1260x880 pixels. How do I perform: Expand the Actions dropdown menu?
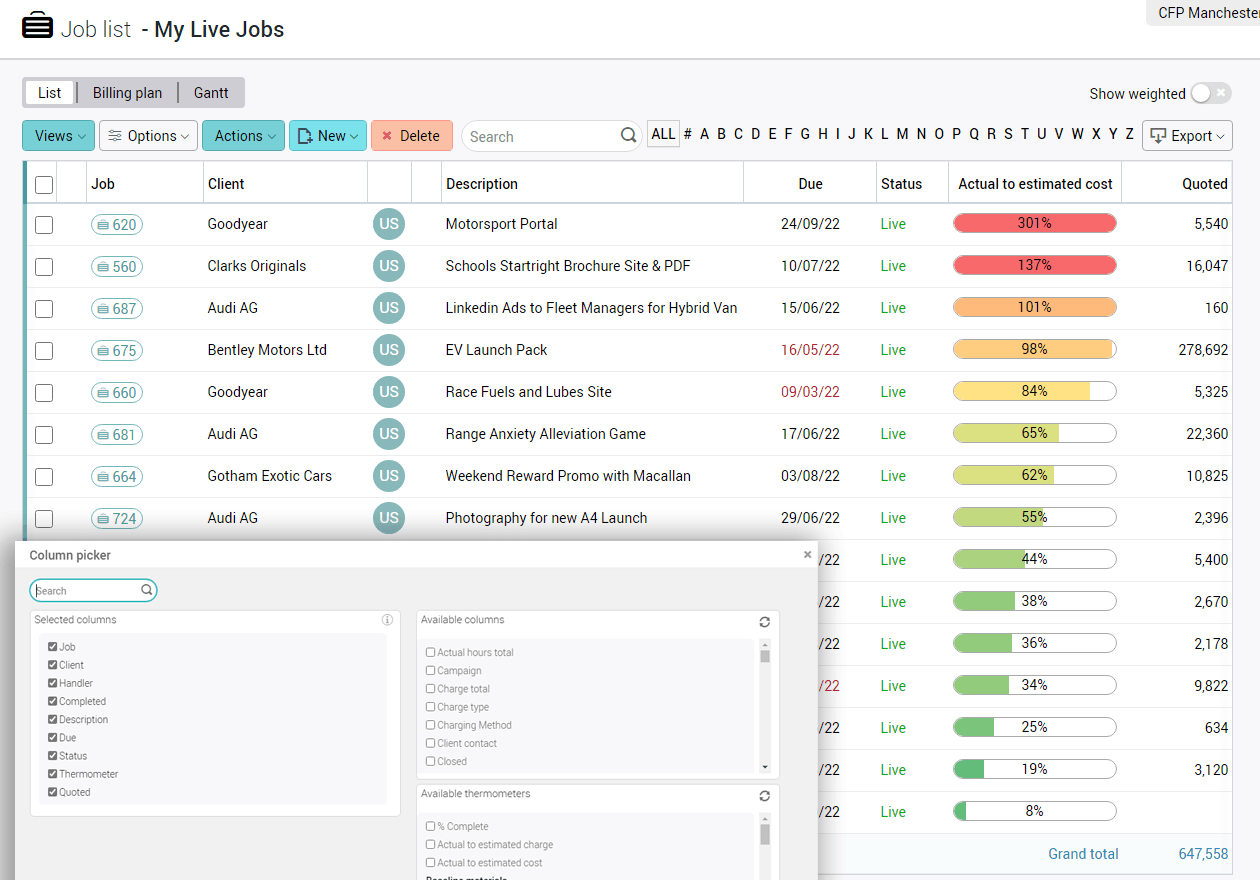(x=243, y=136)
